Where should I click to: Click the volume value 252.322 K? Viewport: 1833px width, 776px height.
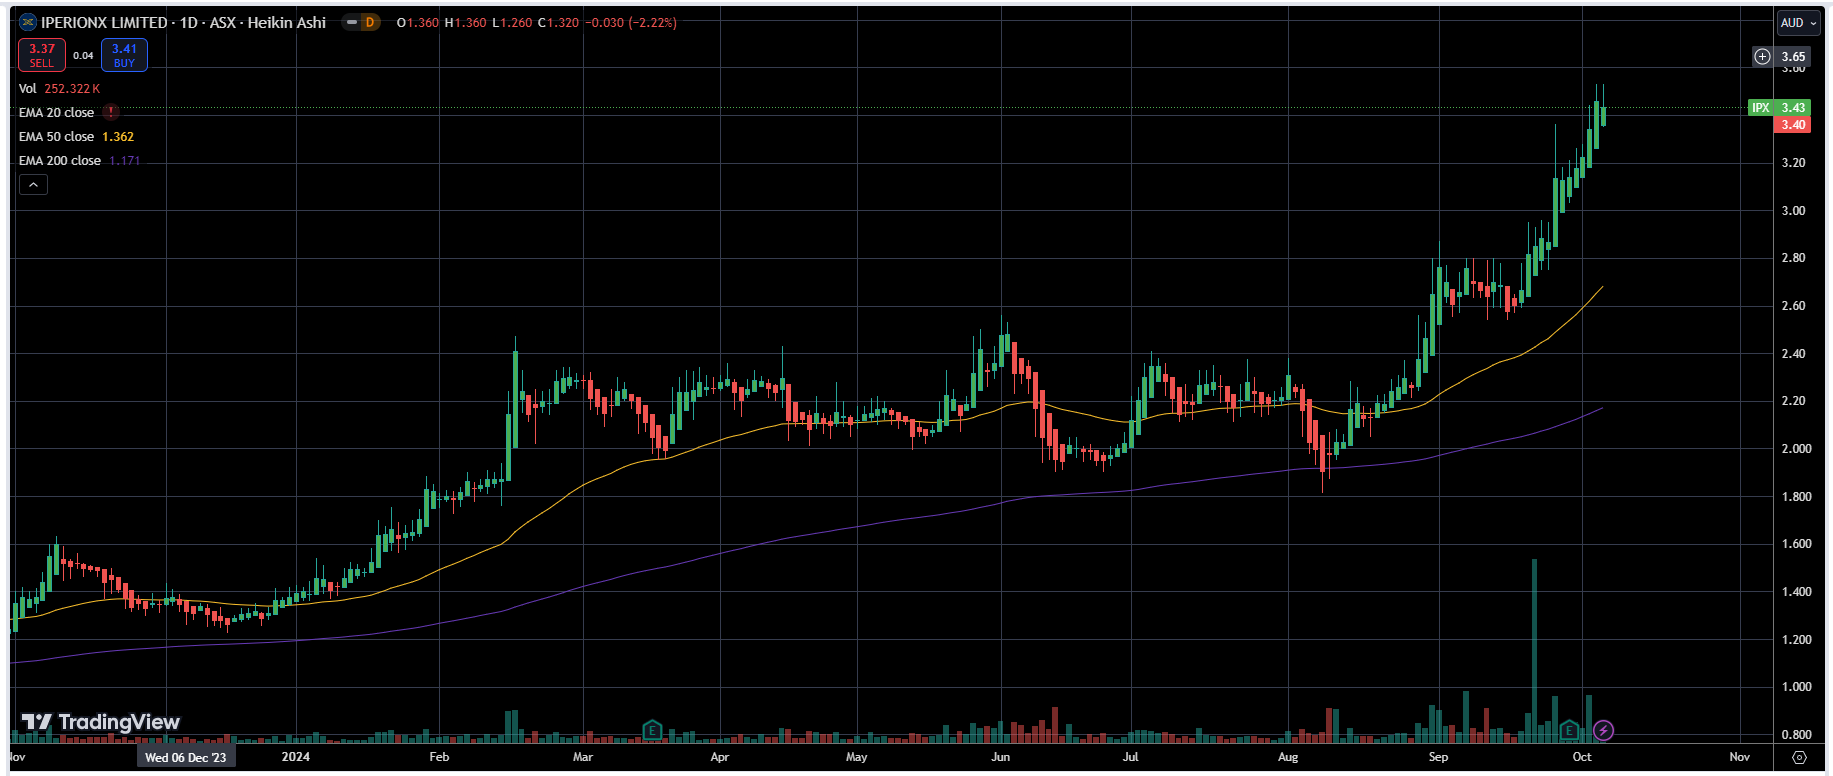(x=72, y=89)
